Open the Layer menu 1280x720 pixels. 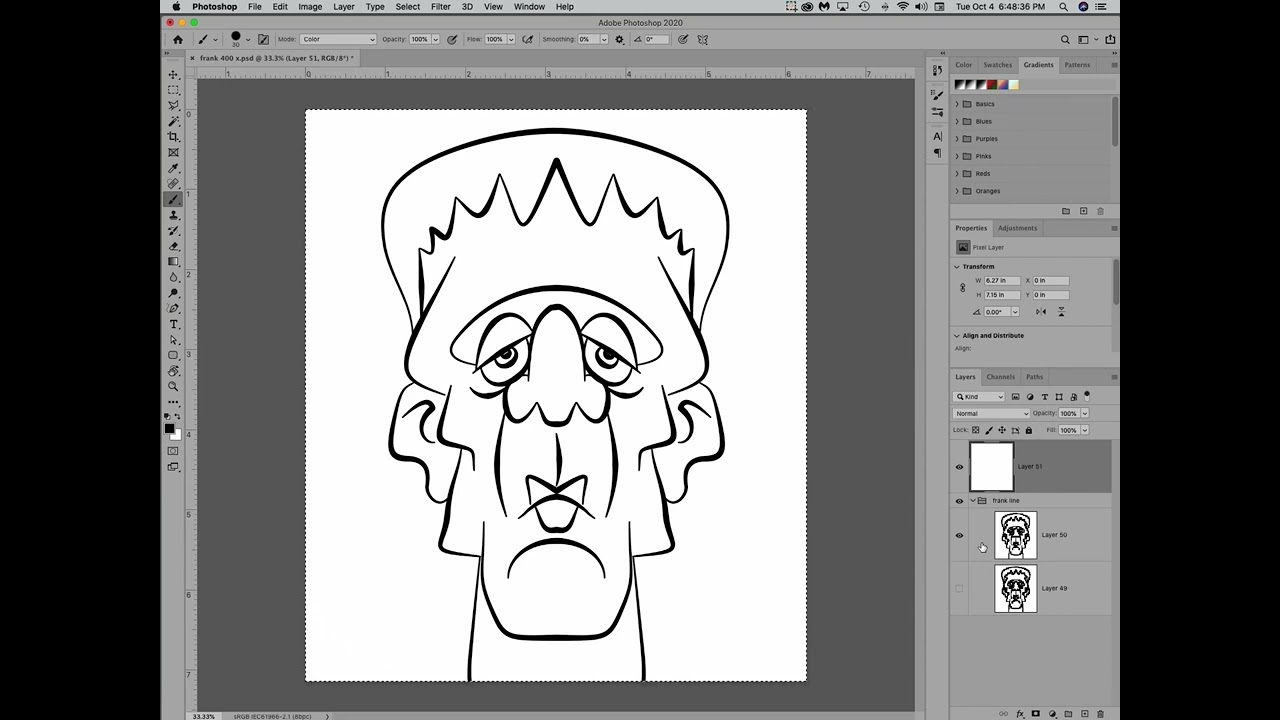click(343, 7)
